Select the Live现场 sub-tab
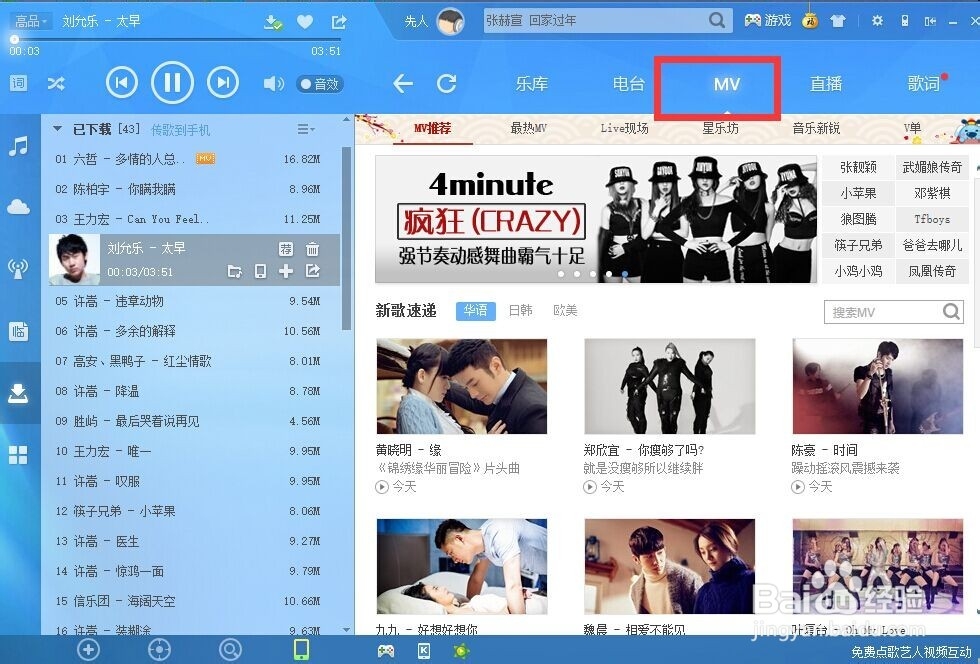 pos(624,128)
